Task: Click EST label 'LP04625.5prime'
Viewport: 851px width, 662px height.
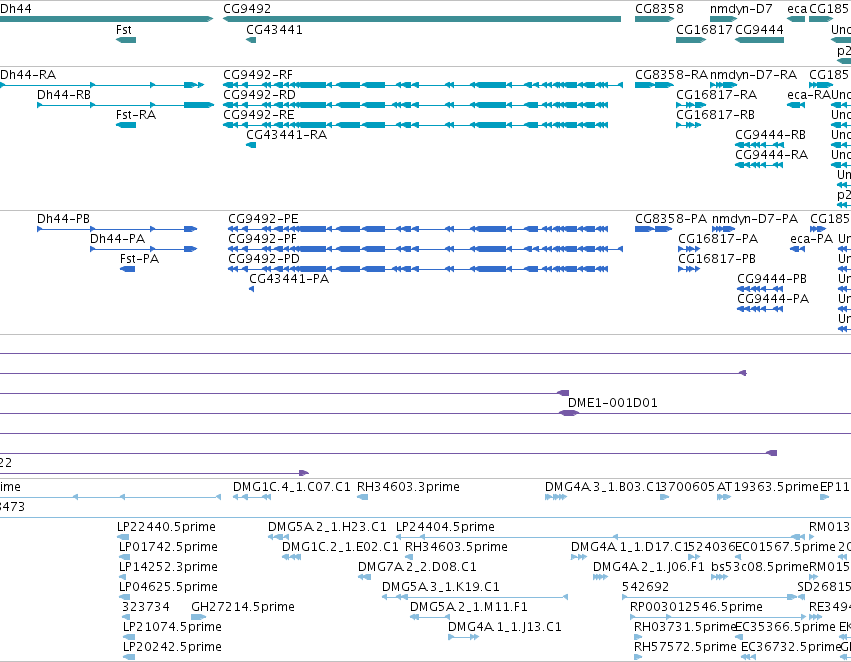Action: (168, 588)
